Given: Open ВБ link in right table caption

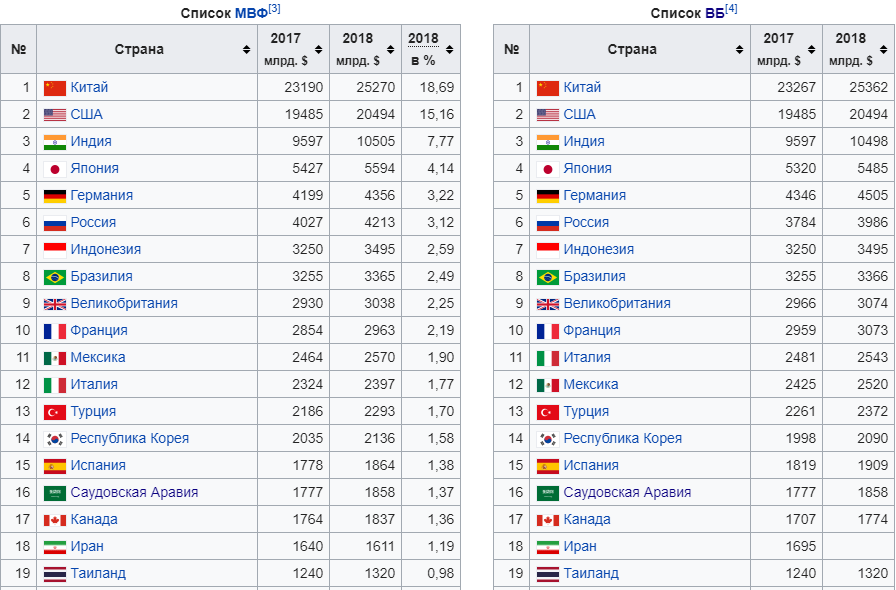Looking at the screenshot, I should pos(713,13).
